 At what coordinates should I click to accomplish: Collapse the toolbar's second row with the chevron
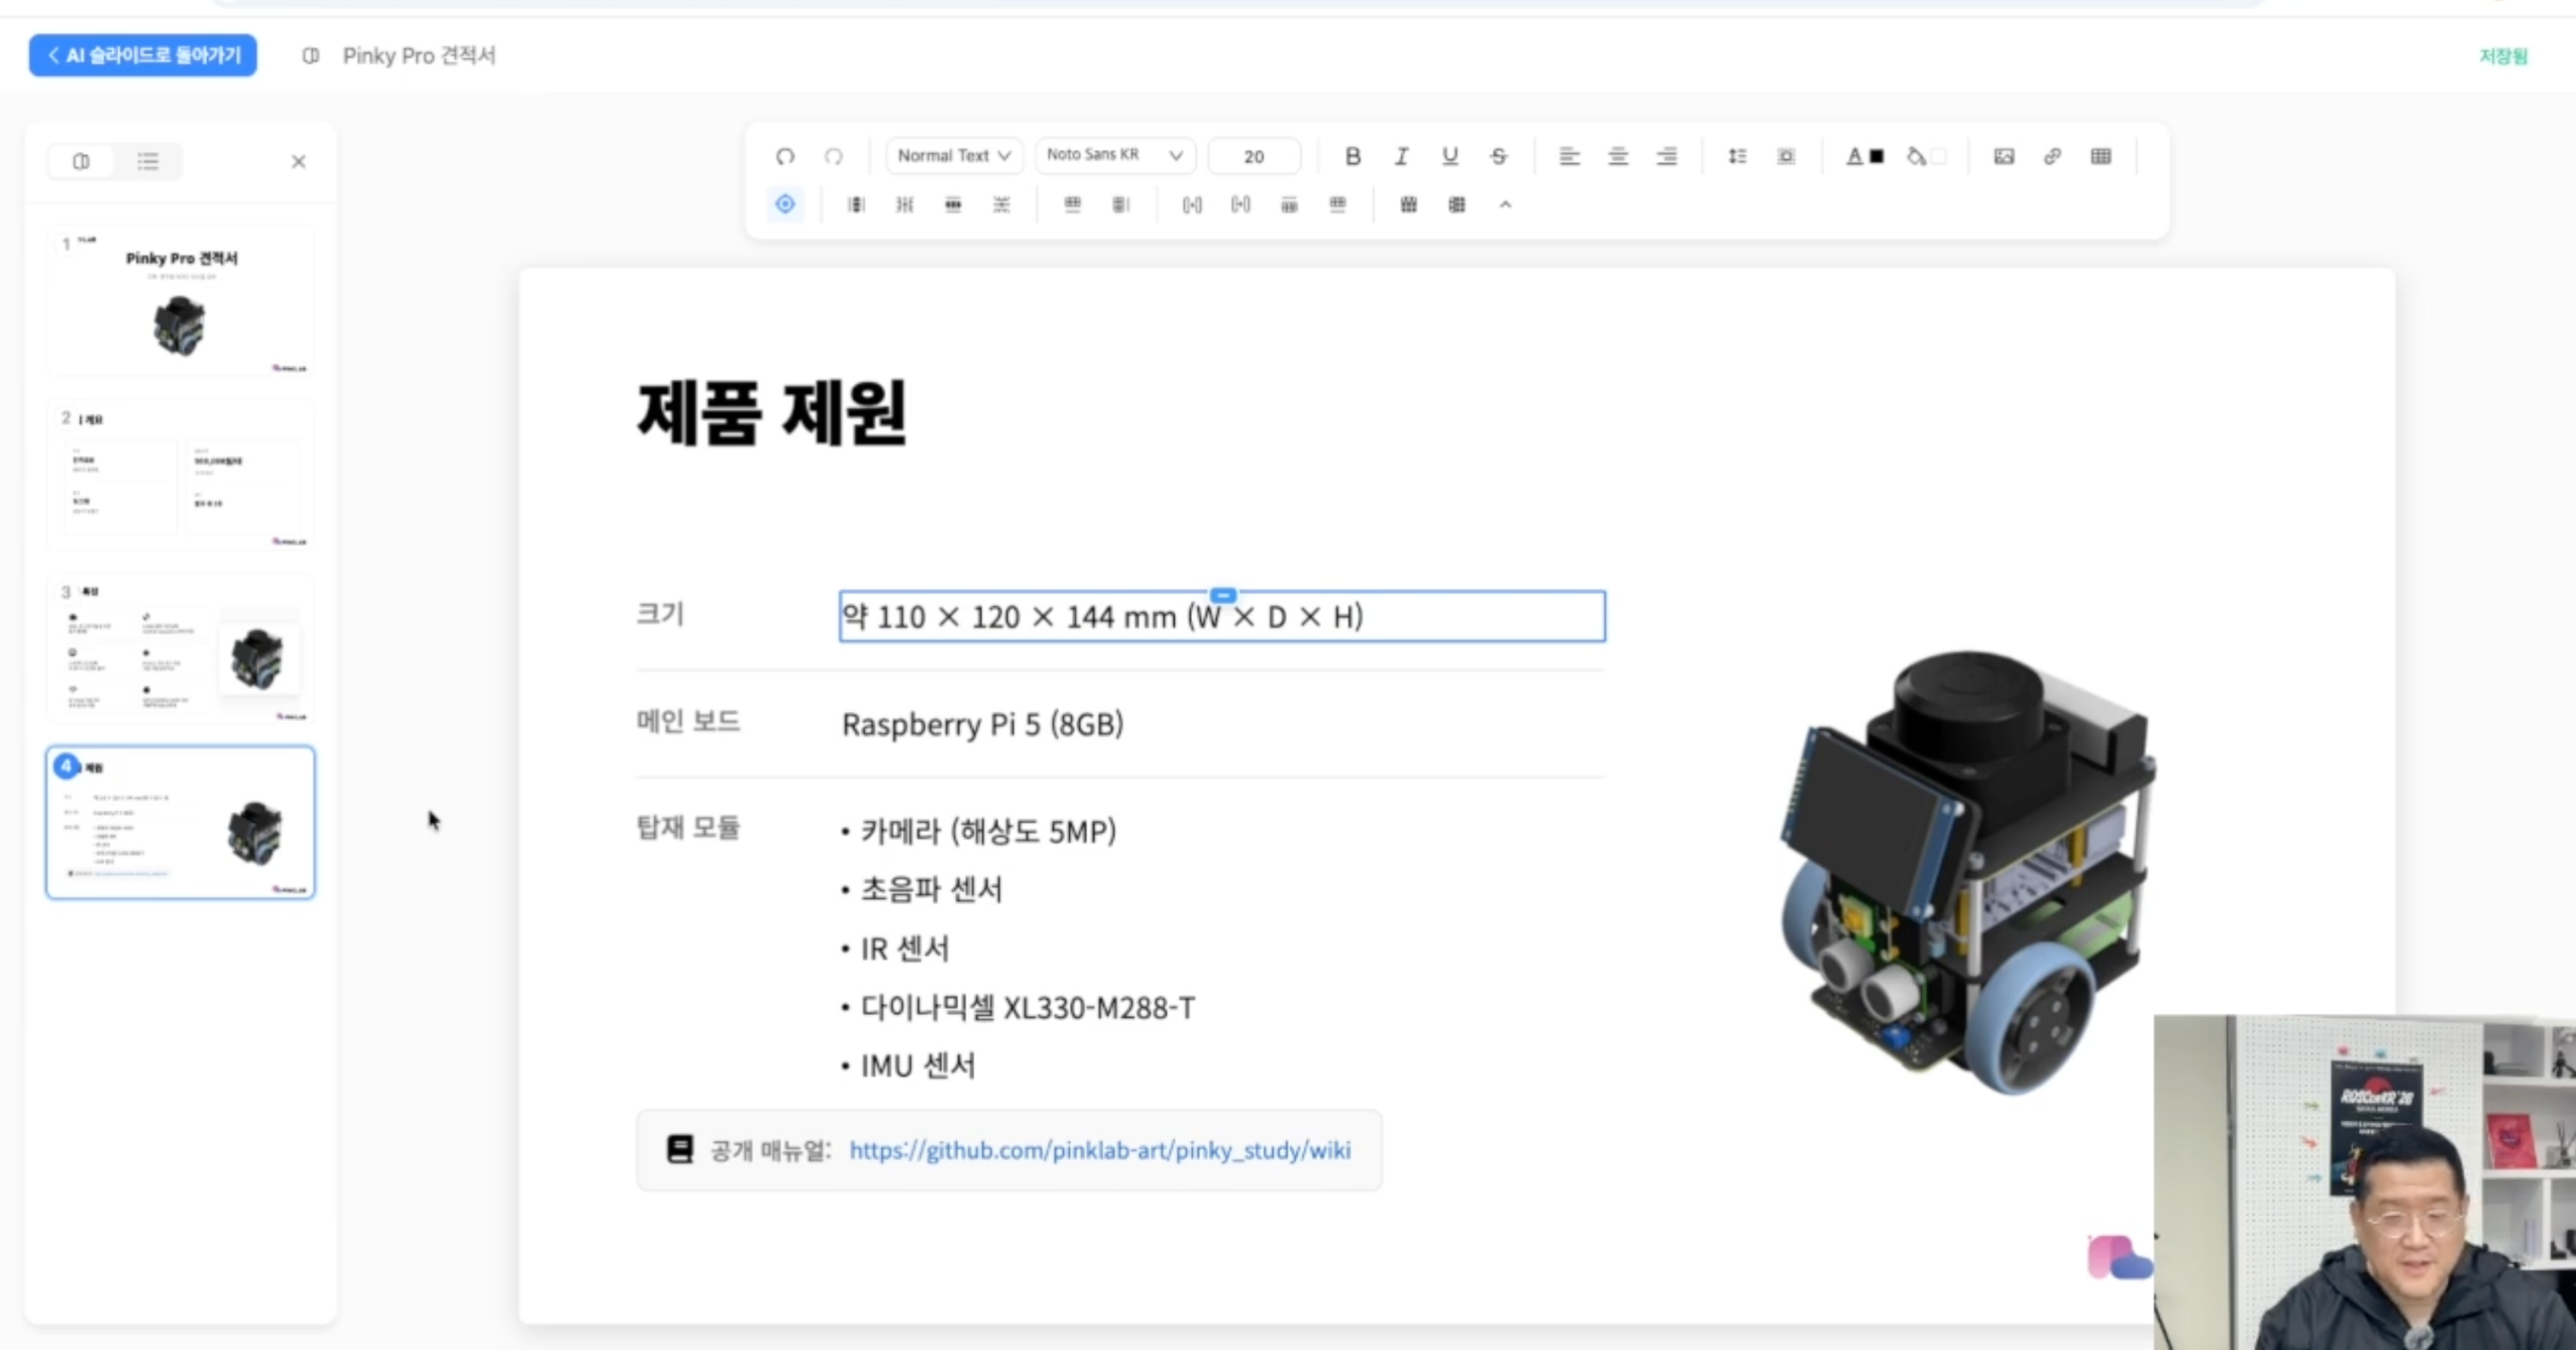point(1505,204)
